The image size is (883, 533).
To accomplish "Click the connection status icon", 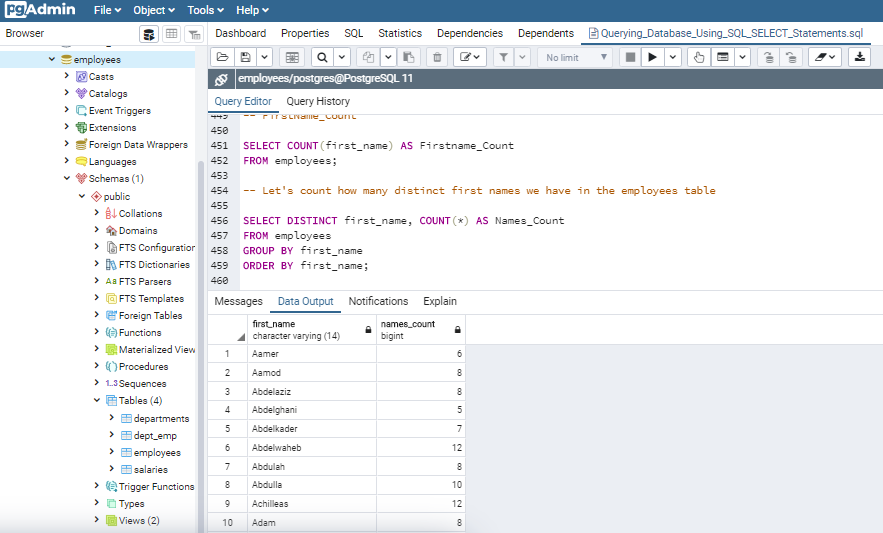I will click(221, 80).
